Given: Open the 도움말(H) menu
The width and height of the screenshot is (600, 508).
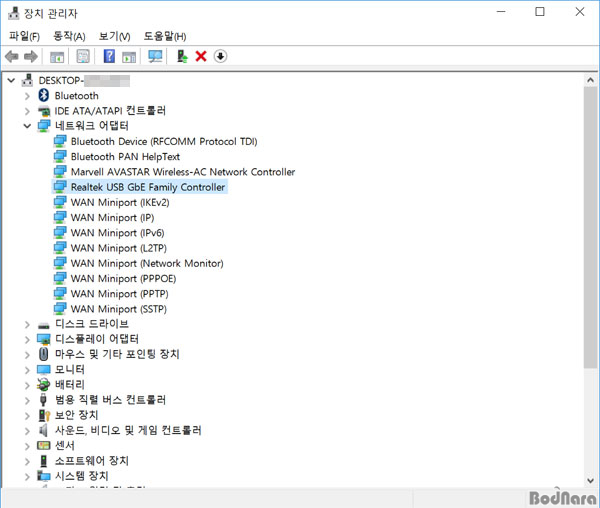Looking at the screenshot, I should coord(165,36).
